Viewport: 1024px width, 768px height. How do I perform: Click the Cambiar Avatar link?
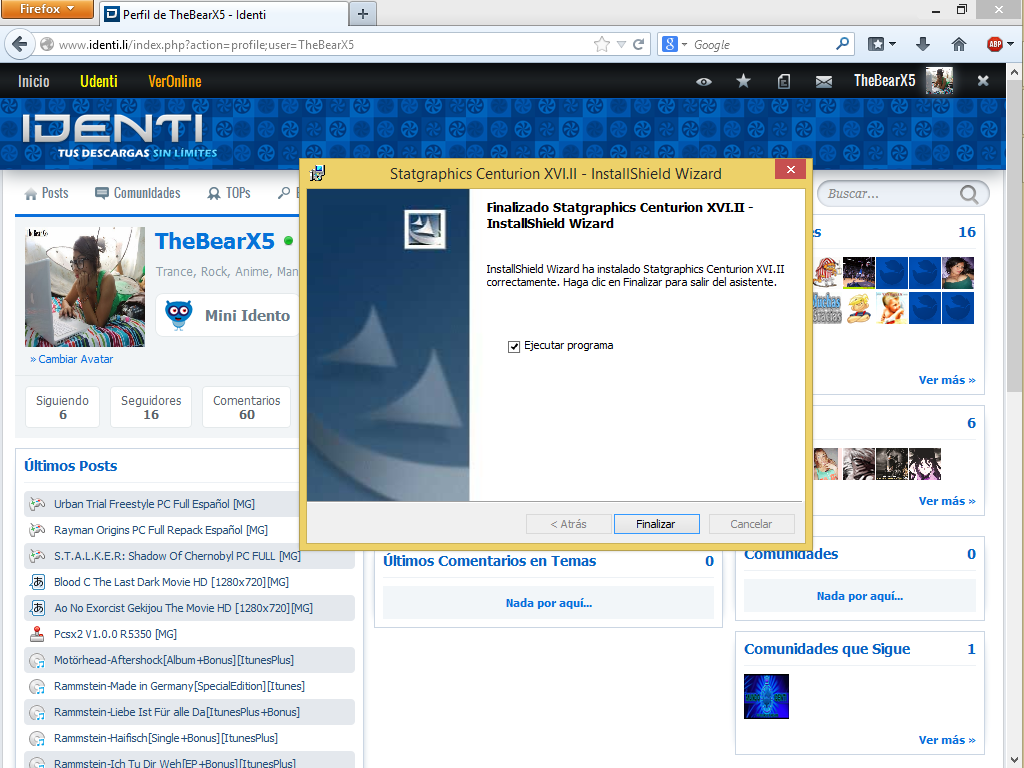point(72,359)
